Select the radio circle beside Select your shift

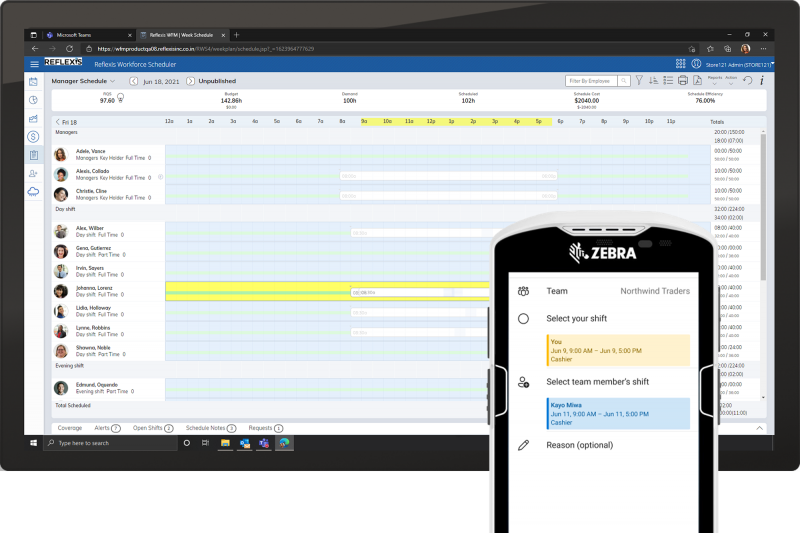(523, 319)
